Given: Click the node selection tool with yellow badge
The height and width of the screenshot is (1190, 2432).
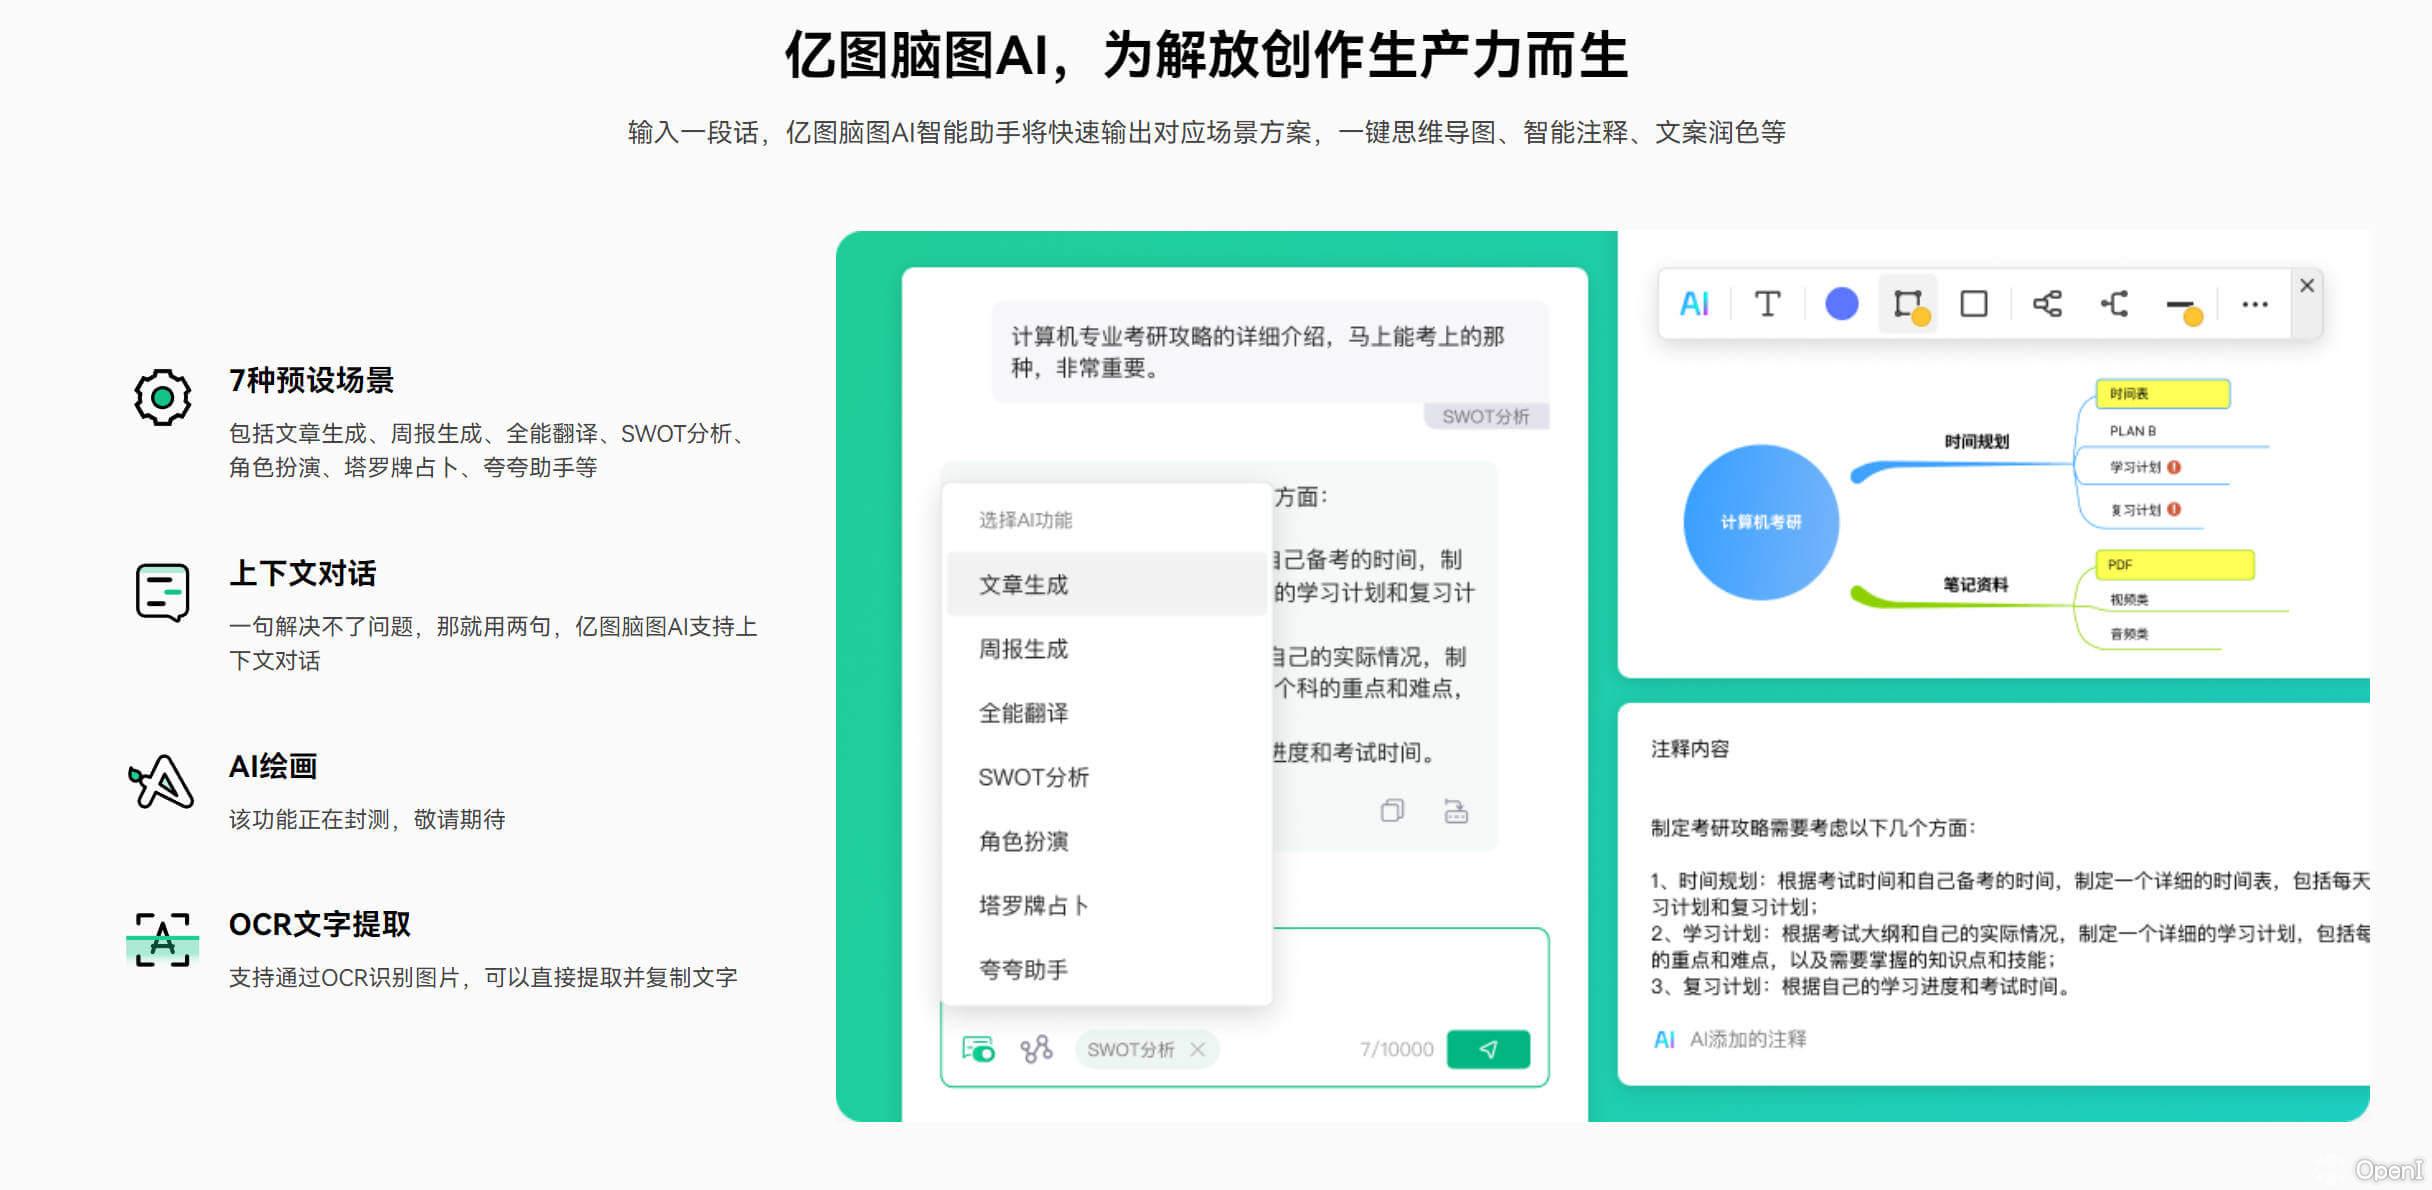Looking at the screenshot, I should coord(1908,305).
